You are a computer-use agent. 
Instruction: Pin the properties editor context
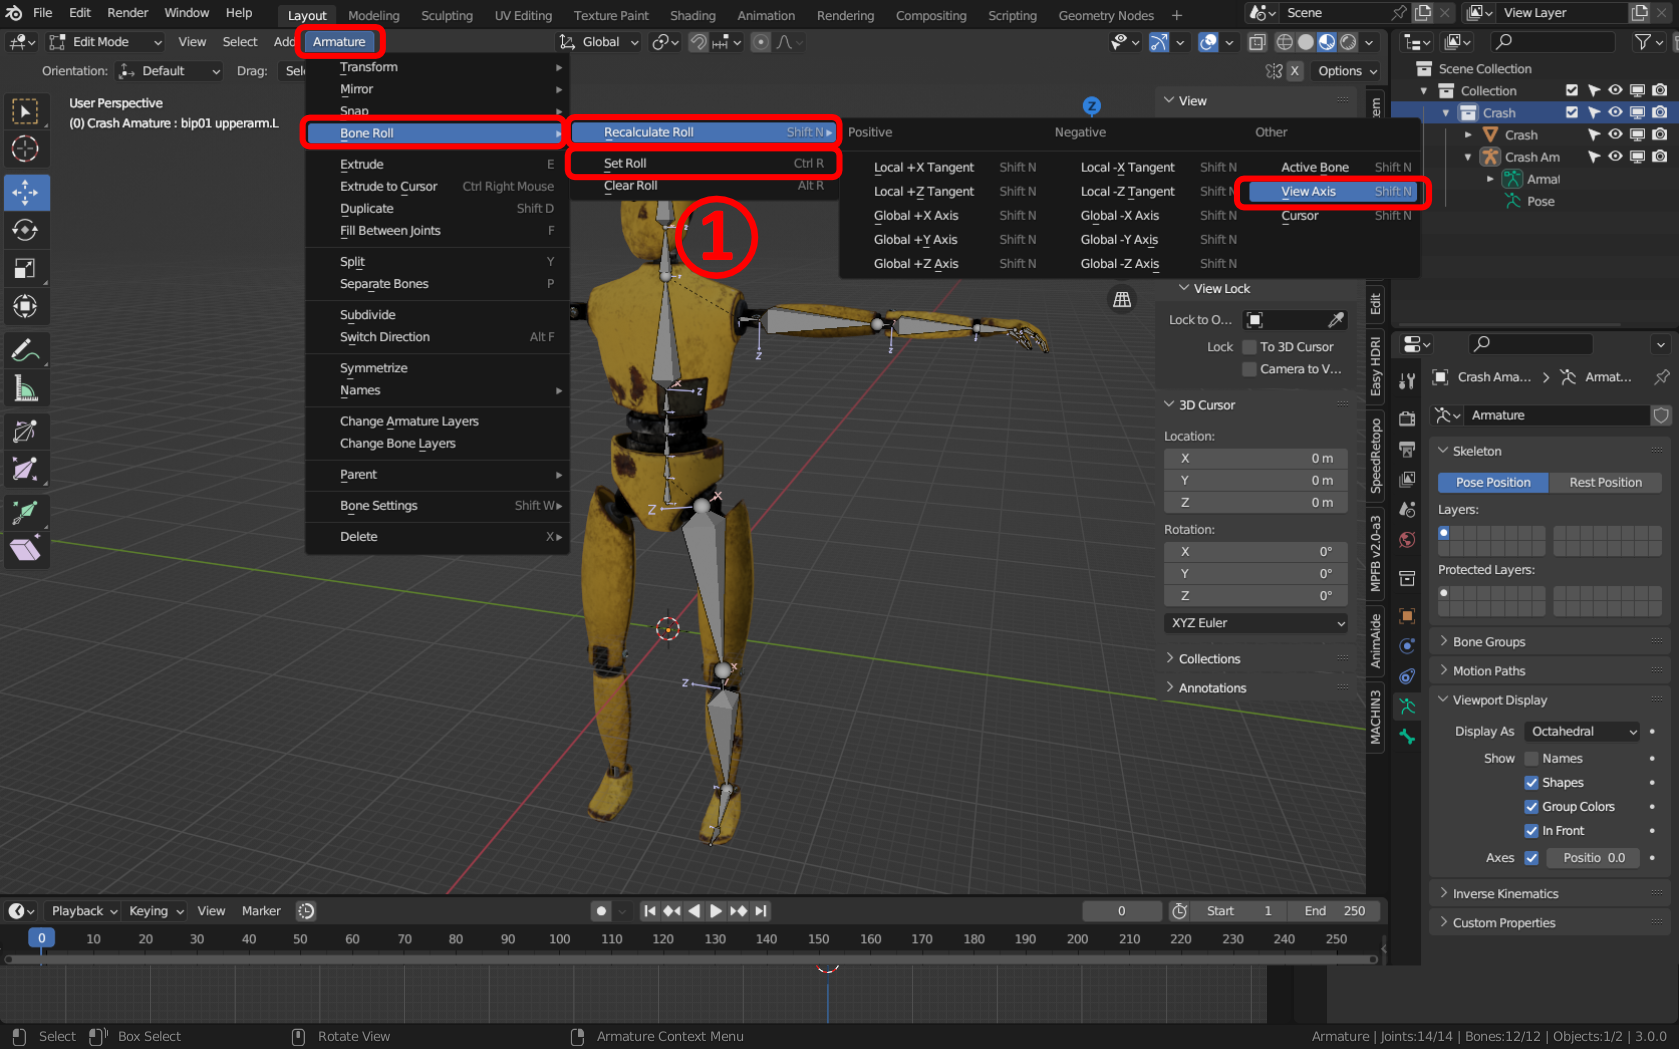tap(1661, 377)
